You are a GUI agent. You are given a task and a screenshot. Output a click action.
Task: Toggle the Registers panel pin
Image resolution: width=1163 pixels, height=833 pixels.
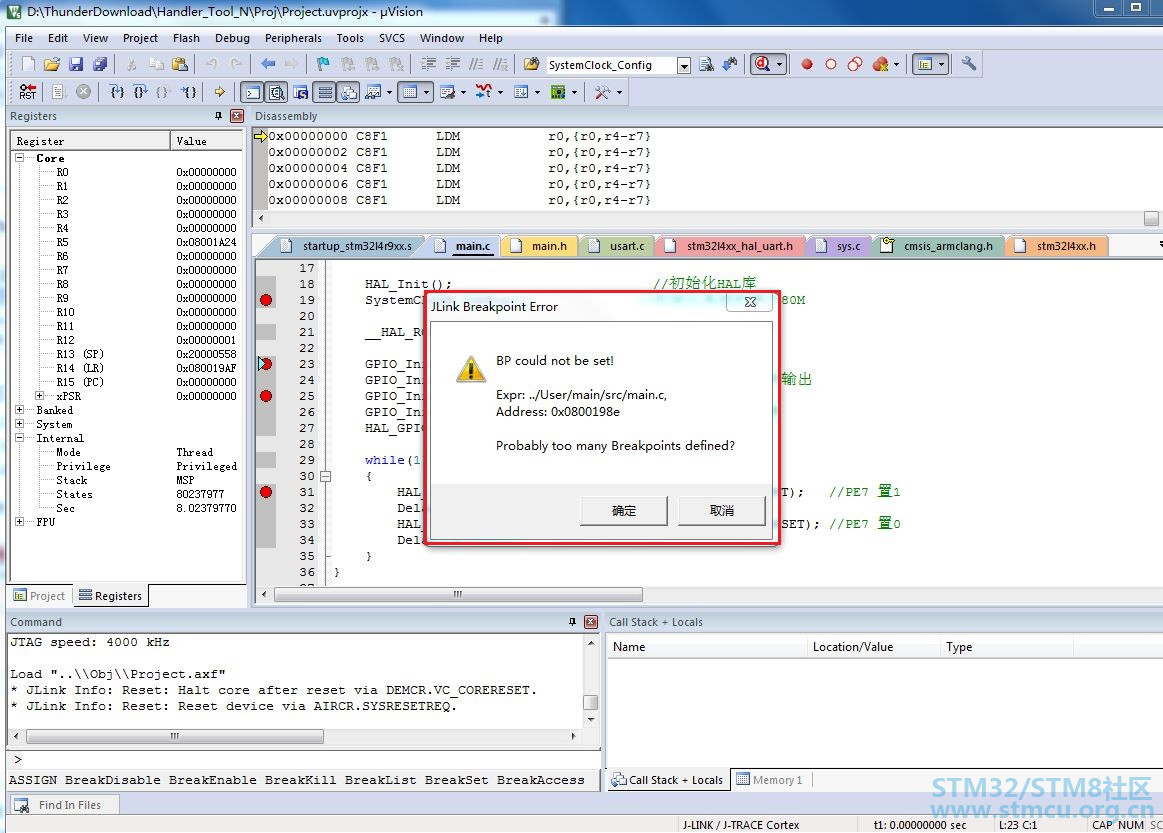pos(218,116)
